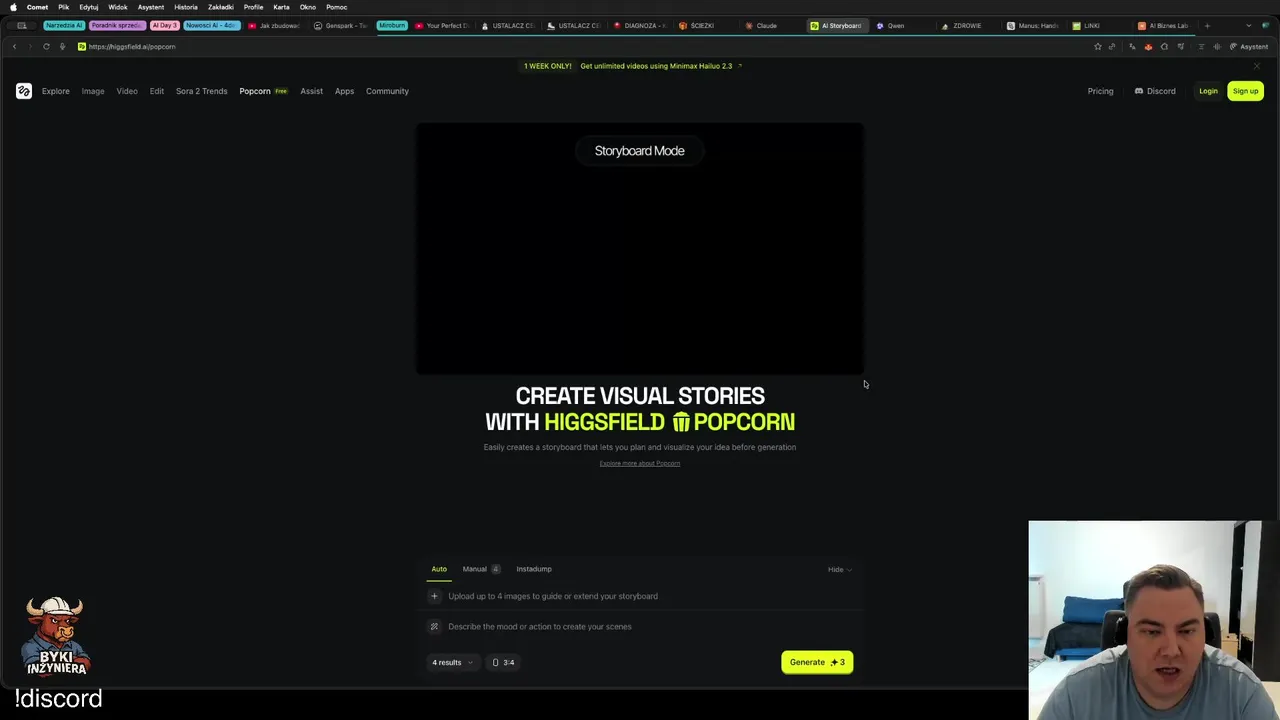The width and height of the screenshot is (1280, 720).
Task: Open the Zakładki menu
Action: click(x=221, y=7)
